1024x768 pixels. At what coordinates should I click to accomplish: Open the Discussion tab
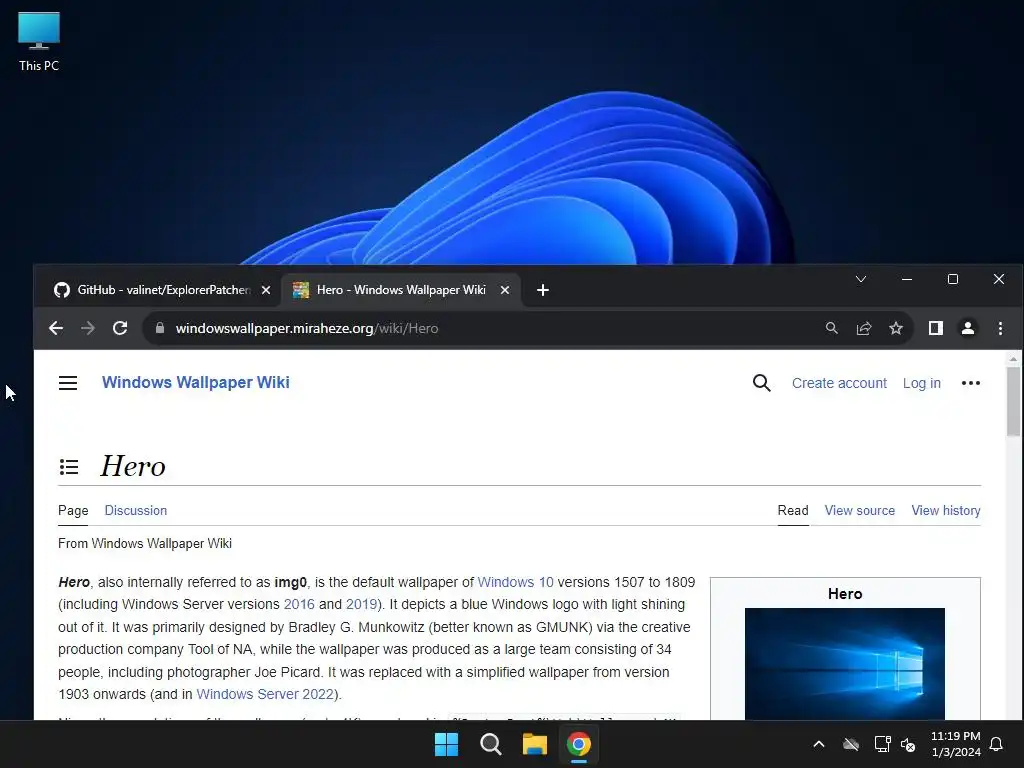pyautogui.click(x=136, y=511)
